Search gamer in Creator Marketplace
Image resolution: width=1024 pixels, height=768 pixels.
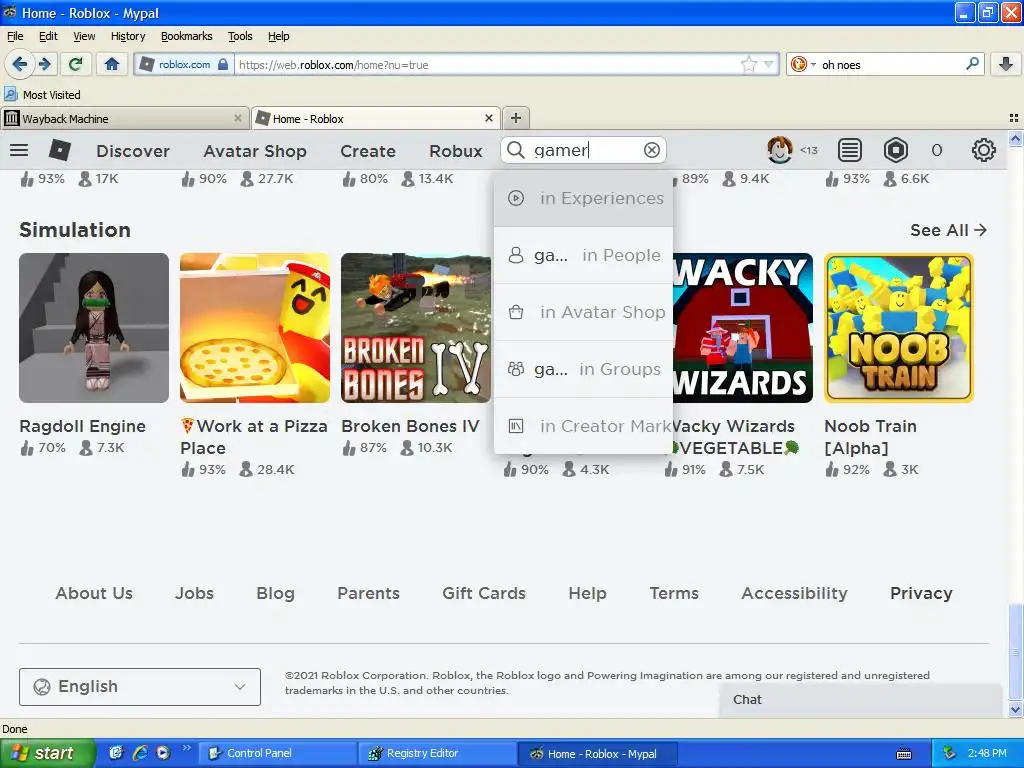pyautogui.click(x=584, y=426)
